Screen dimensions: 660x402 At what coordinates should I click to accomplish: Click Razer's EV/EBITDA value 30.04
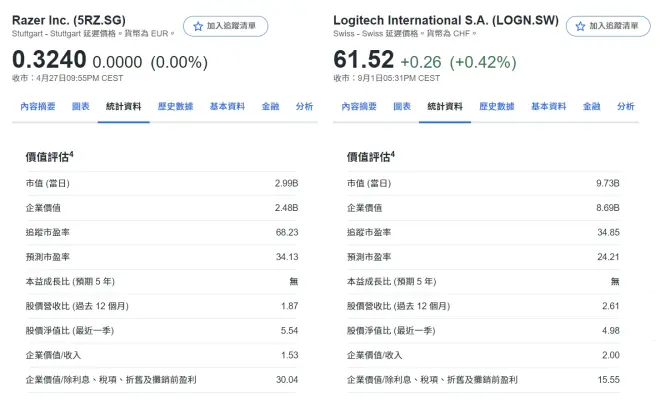point(287,380)
